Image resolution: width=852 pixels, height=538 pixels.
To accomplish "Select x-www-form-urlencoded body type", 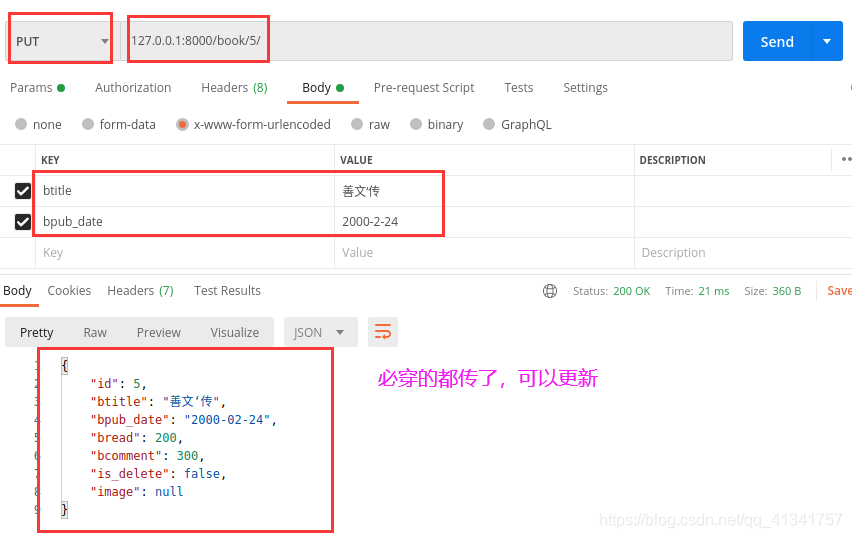I will tap(253, 124).
